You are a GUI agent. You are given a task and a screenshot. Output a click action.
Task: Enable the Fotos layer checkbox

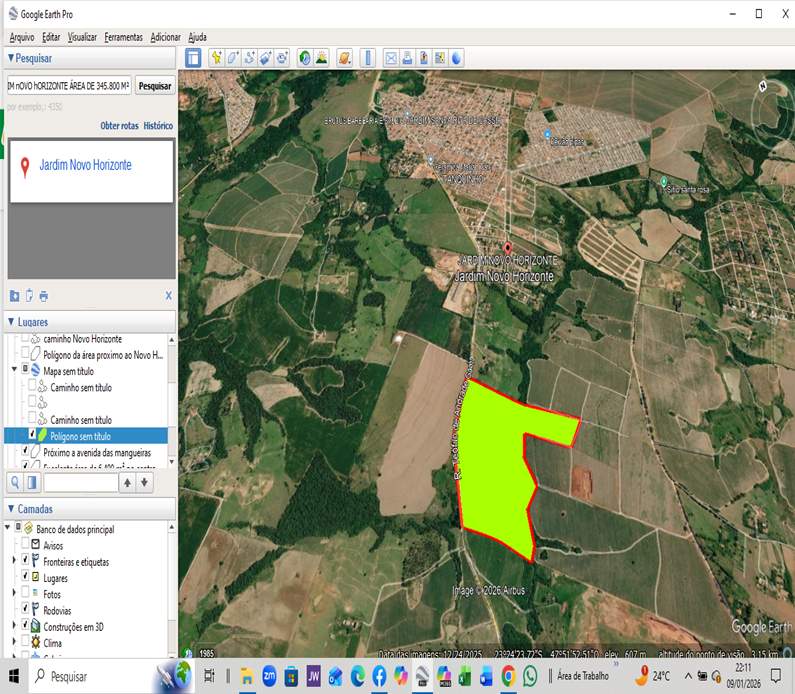(25, 594)
